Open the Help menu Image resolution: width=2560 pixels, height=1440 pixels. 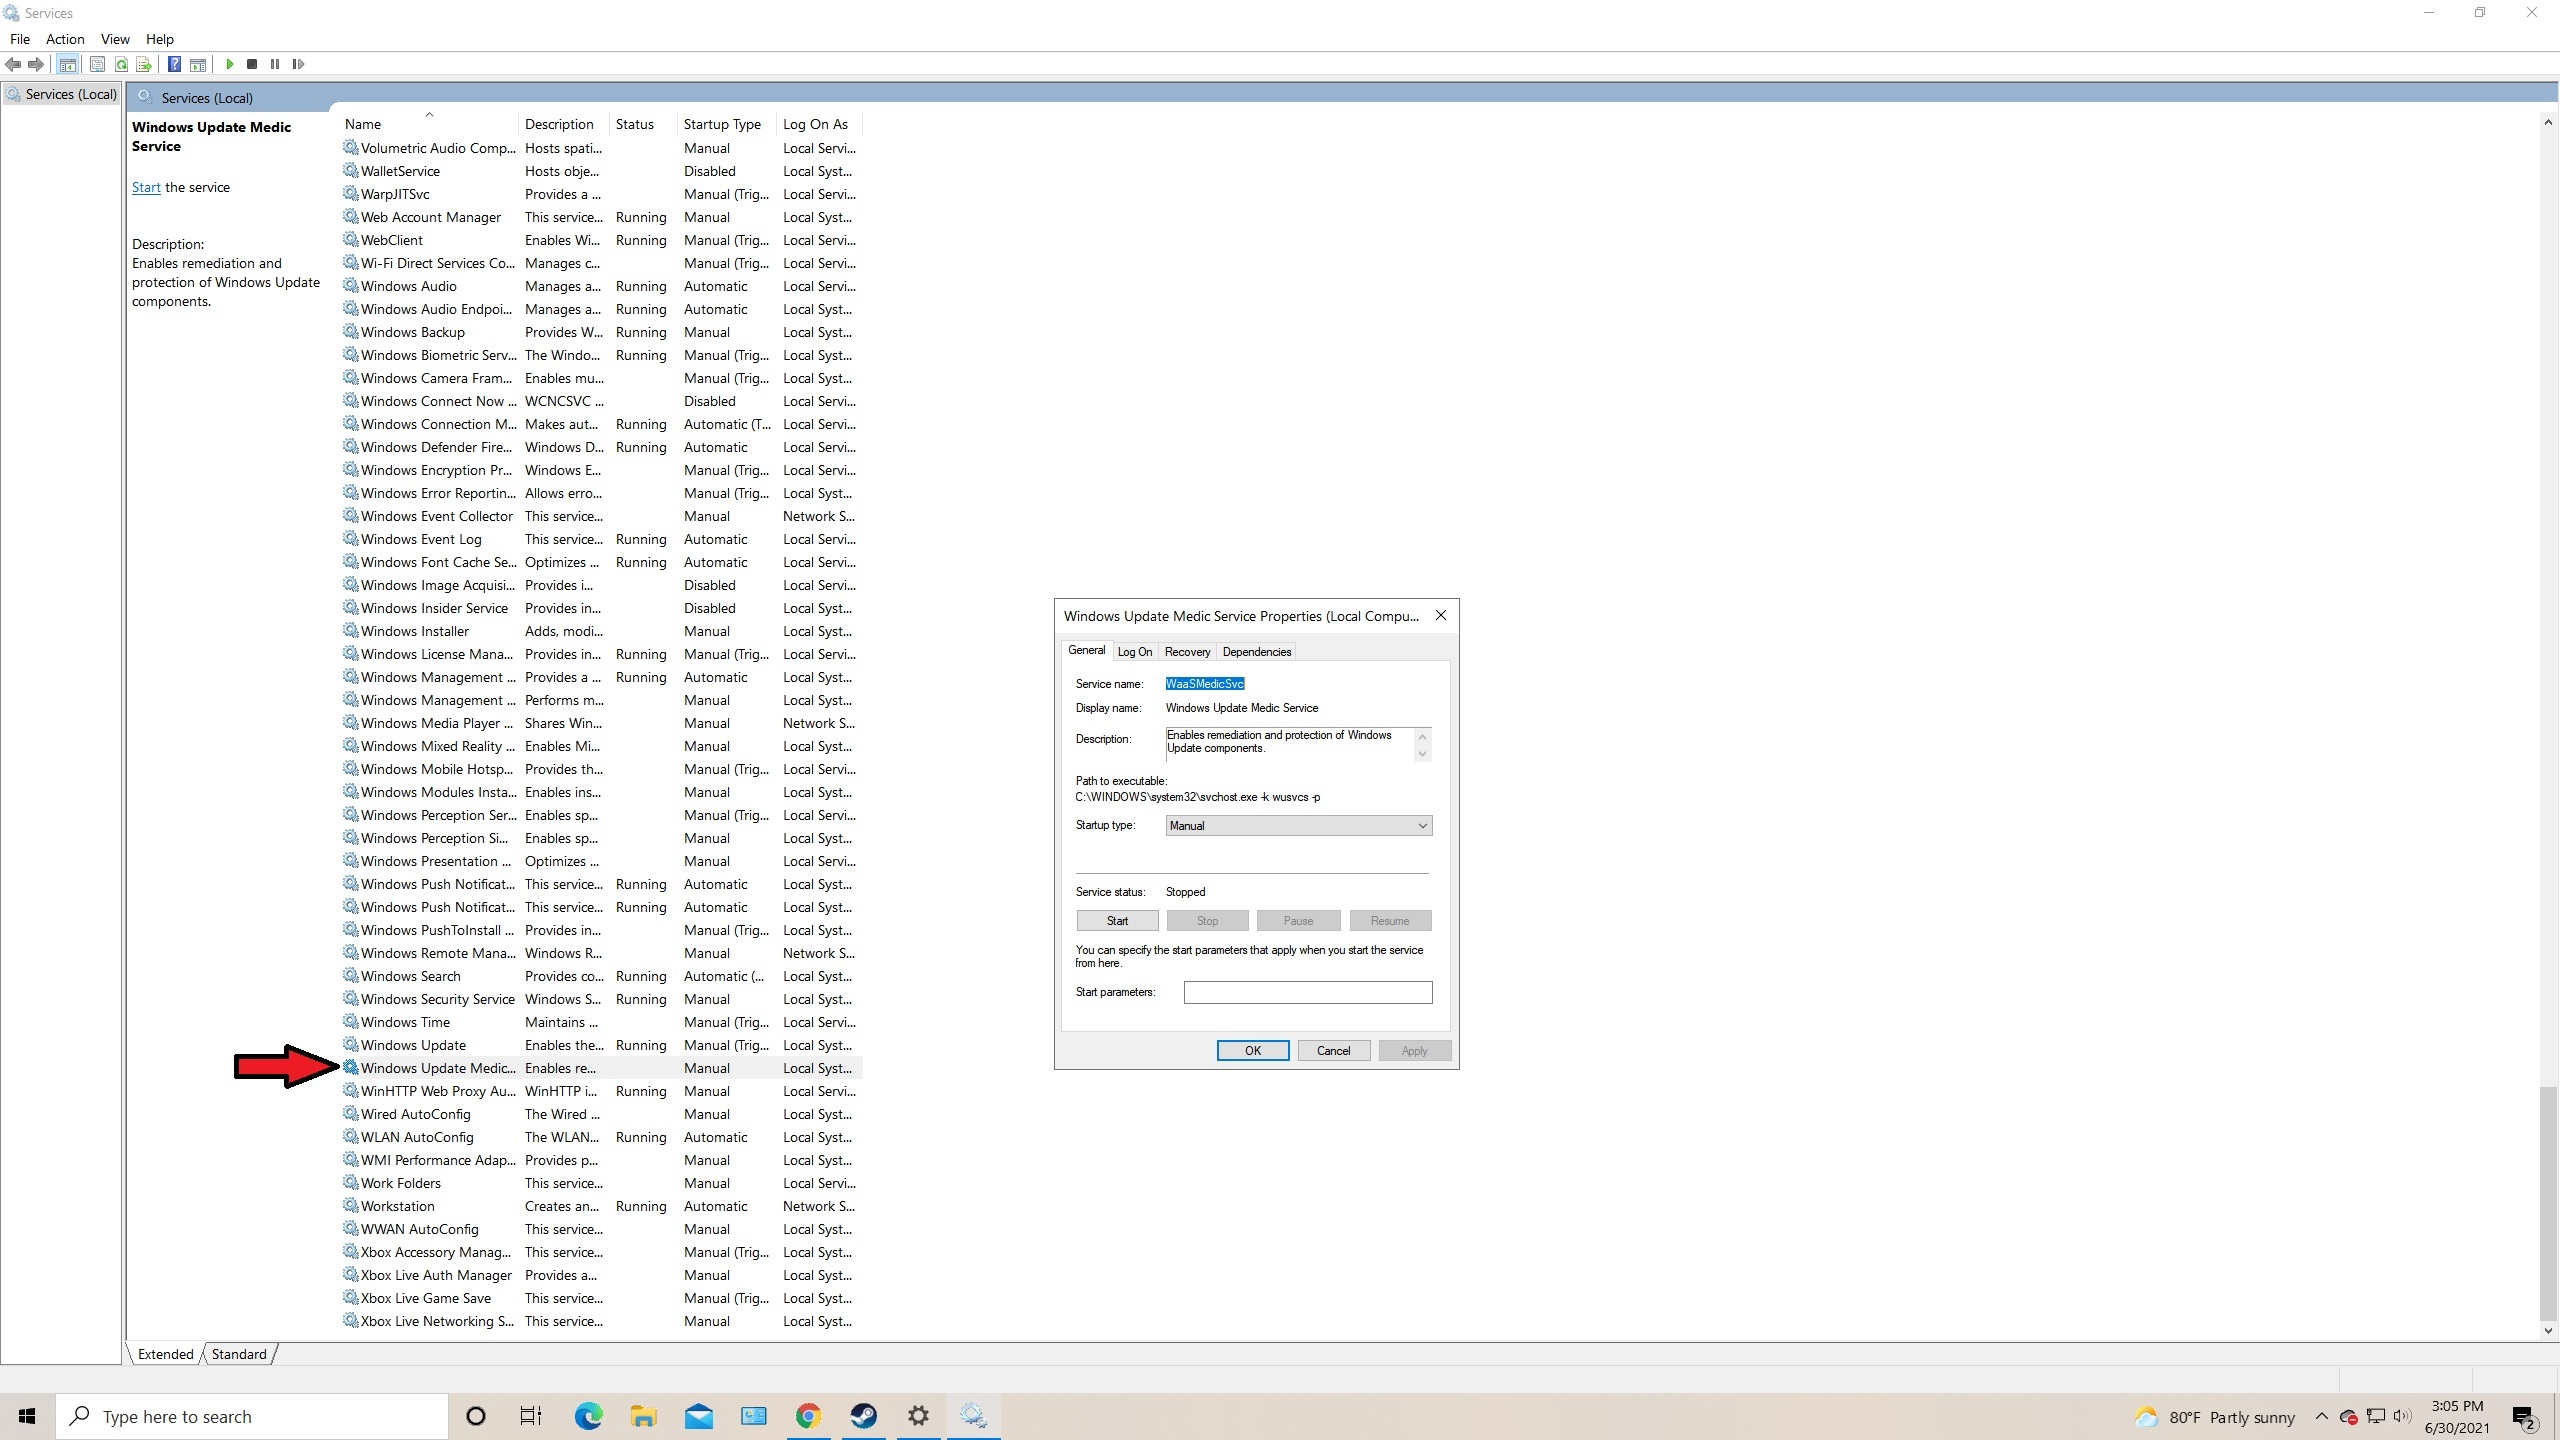click(160, 39)
